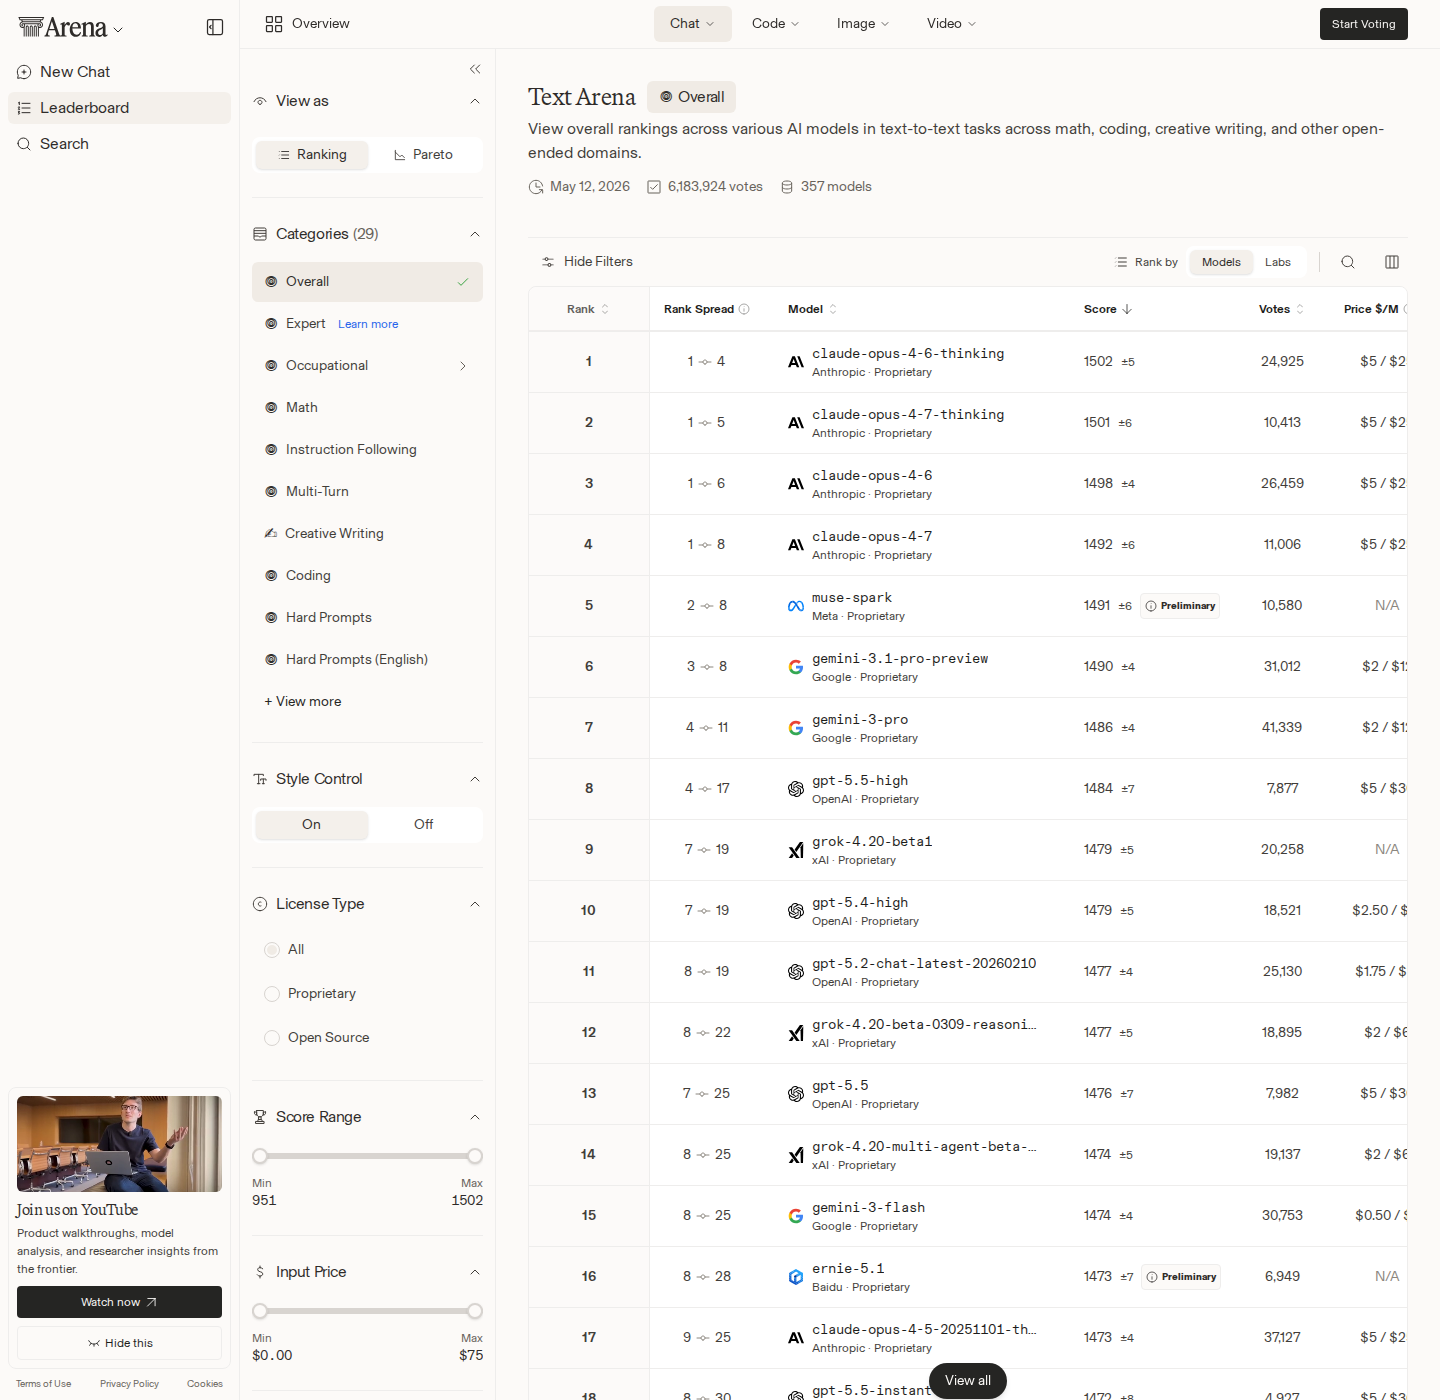The image size is (1440, 1400).
Task: Click the Input Price maximum handle
Action: 475,1311
